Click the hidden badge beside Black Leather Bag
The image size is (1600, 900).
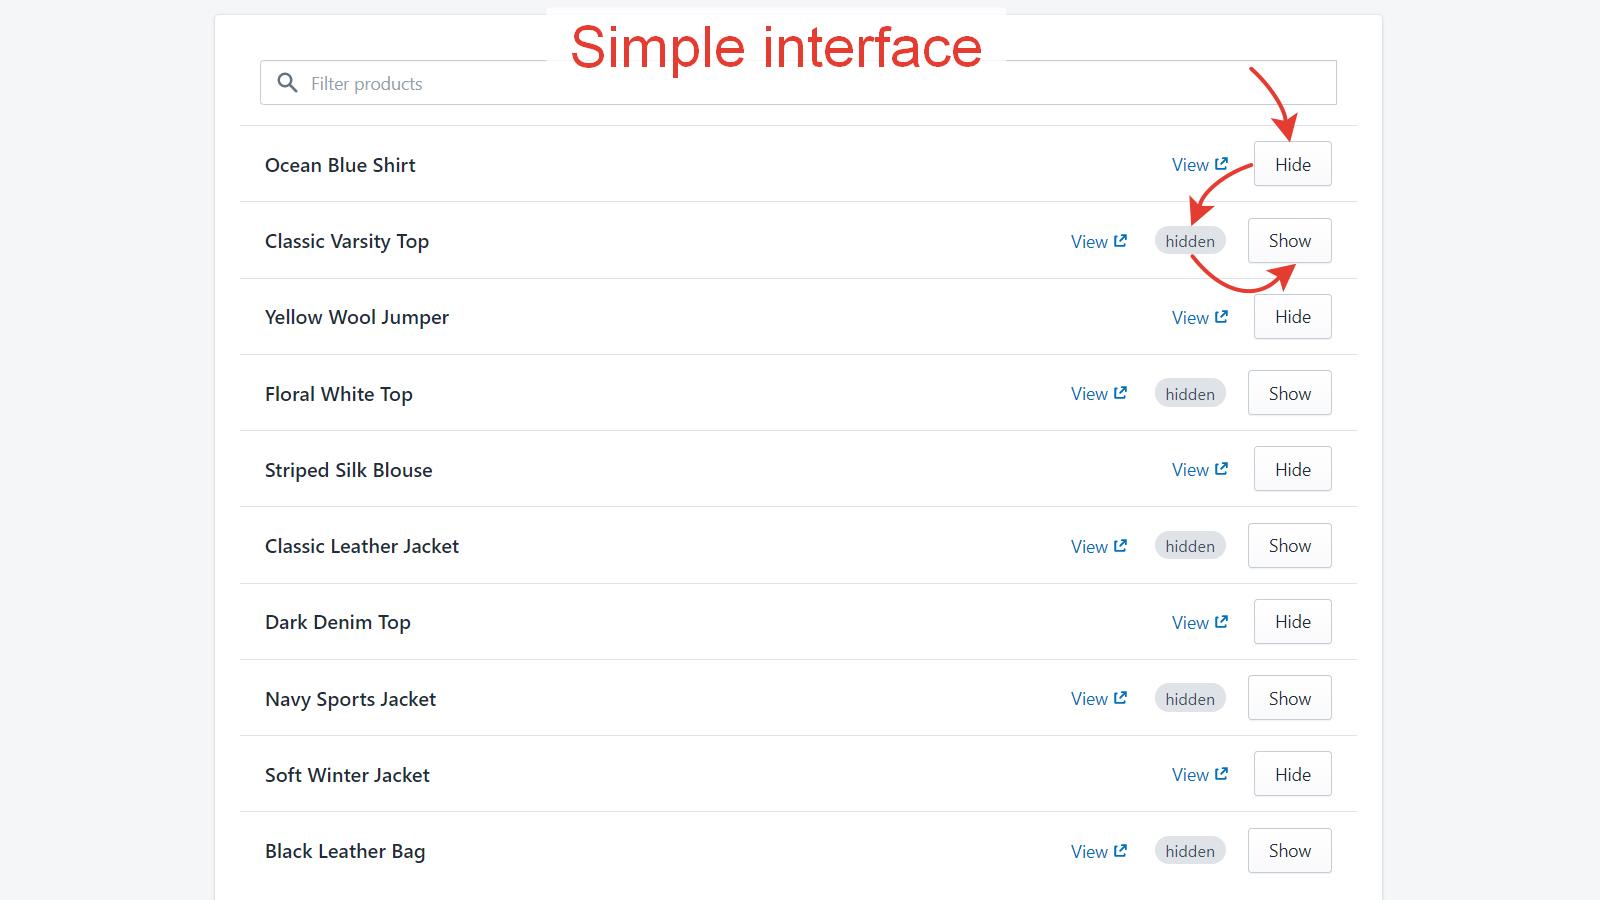click(x=1189, y=850)
